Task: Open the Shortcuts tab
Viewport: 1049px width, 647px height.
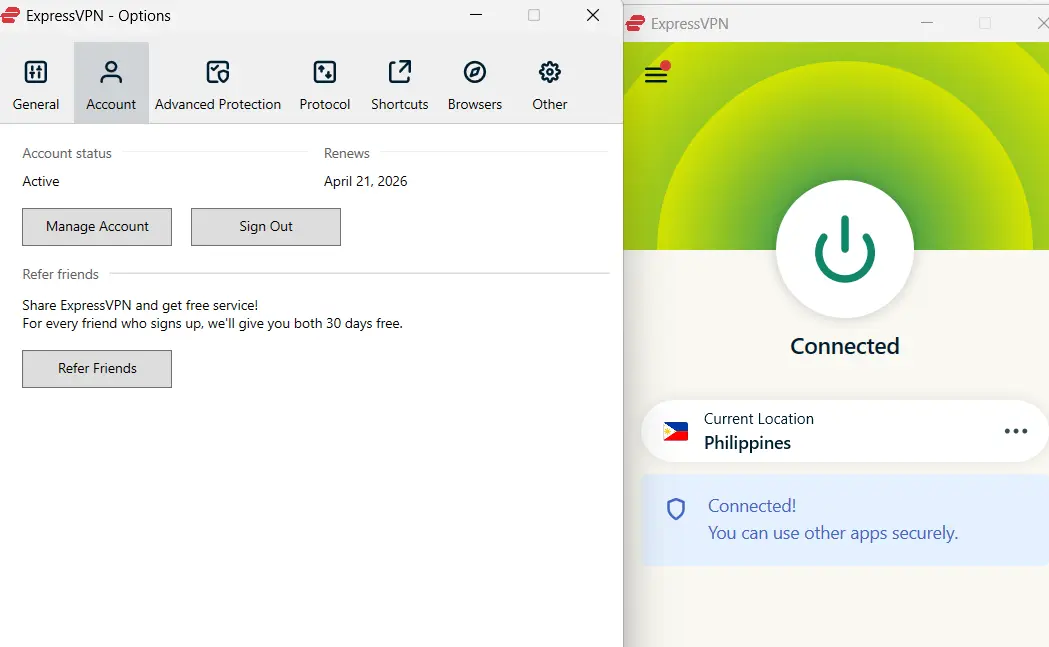Action: coord(400,84)
